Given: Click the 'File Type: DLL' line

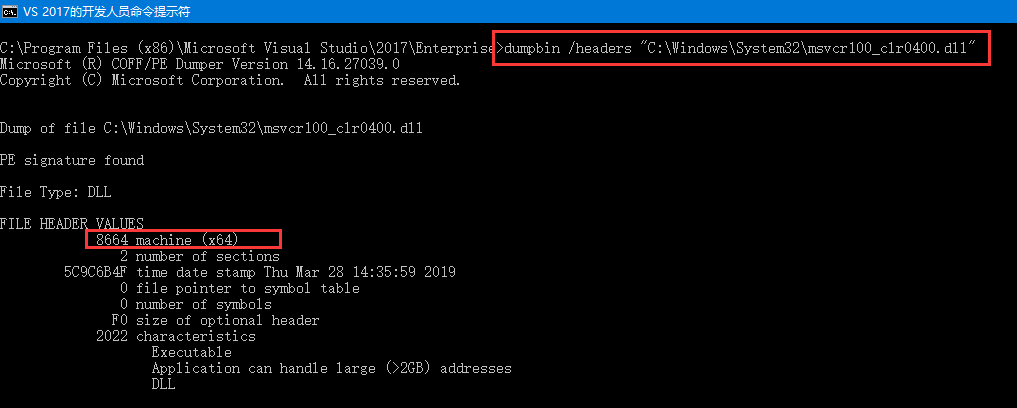Looking at the screenshot, I should [x=56, y=192].
